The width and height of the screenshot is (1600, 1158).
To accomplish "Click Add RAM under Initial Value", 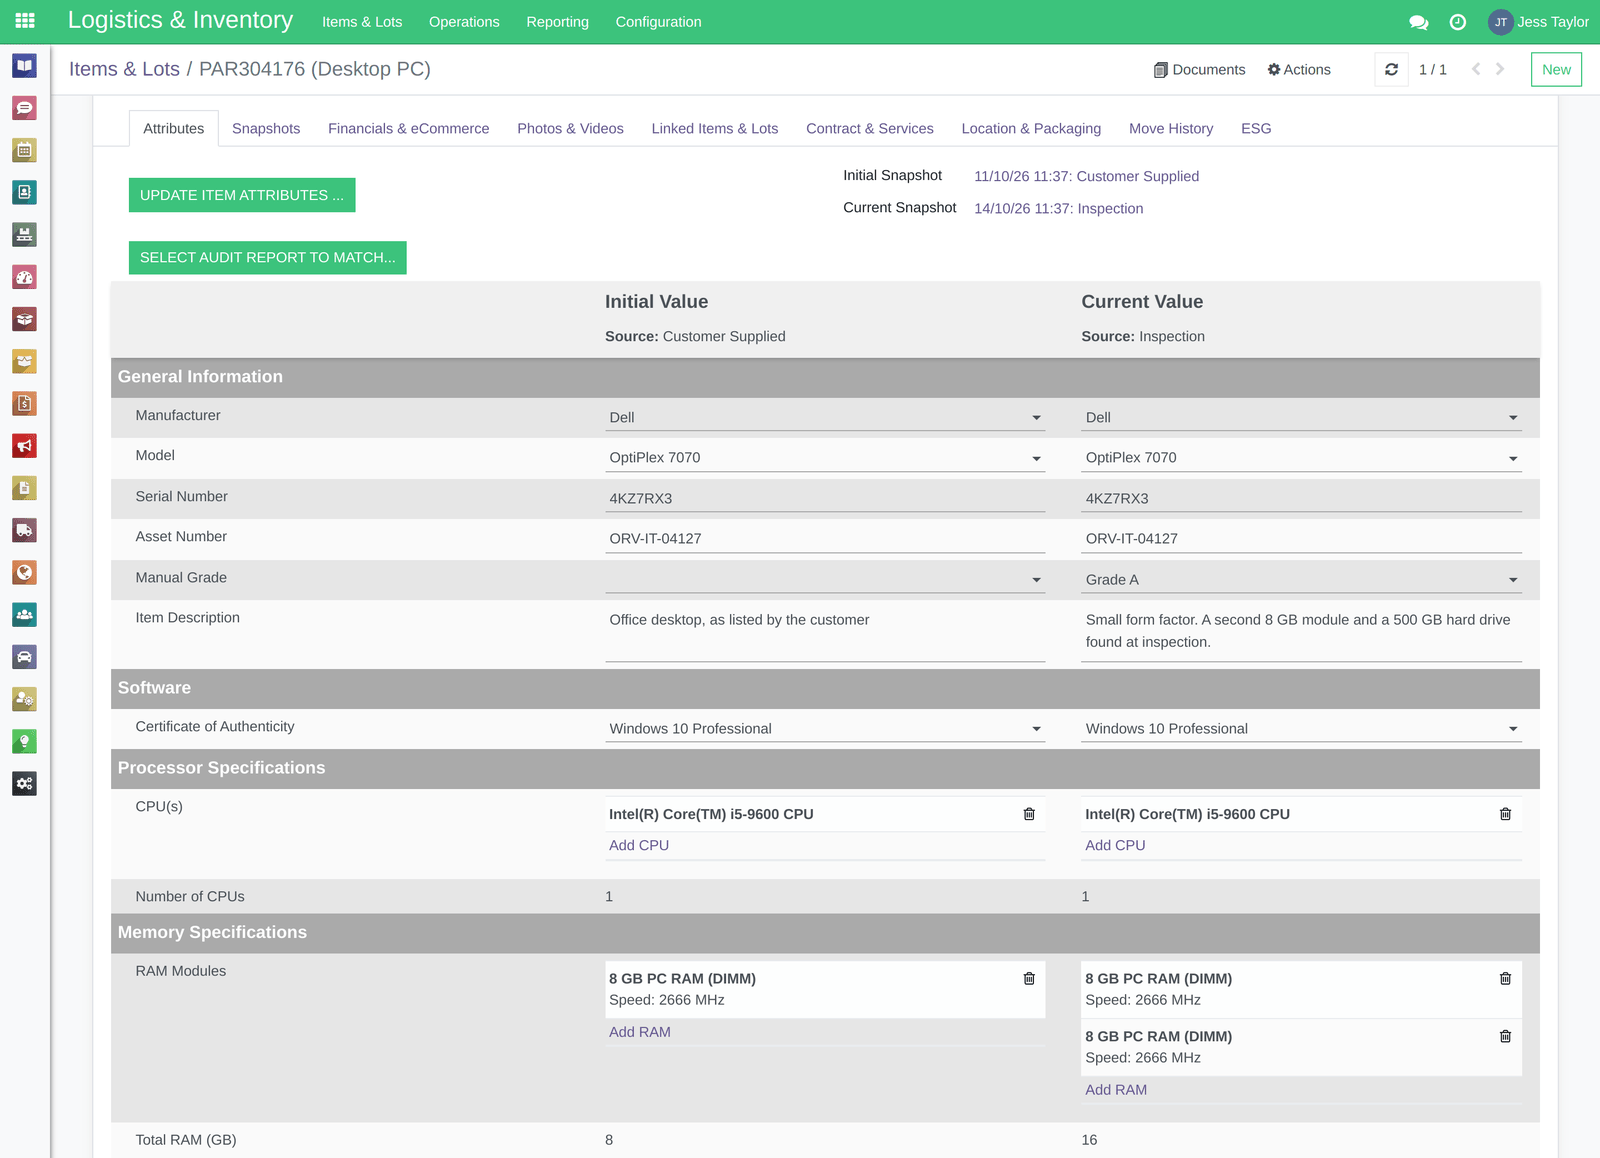I will (x=640, y=1032).
